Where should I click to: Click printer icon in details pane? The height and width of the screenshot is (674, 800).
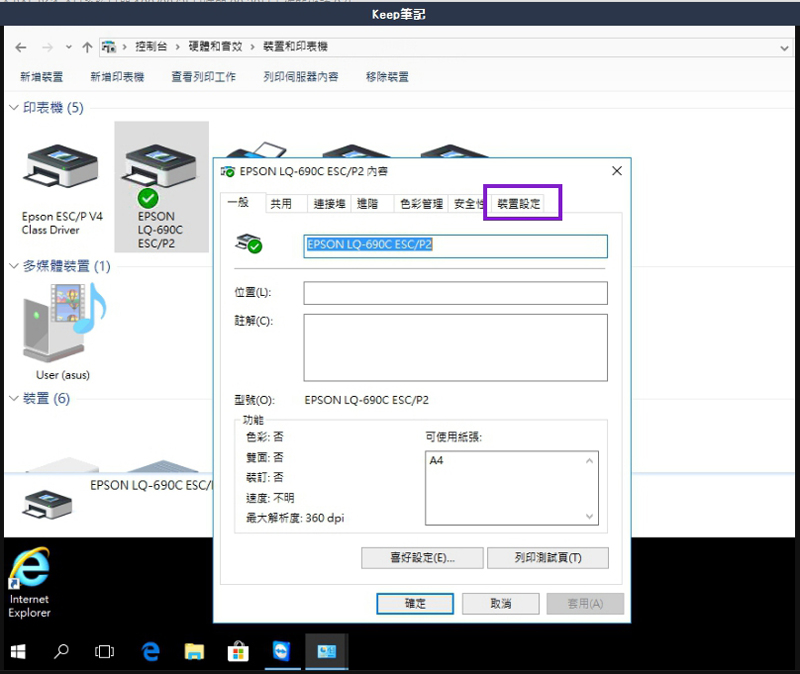(47, 504)
